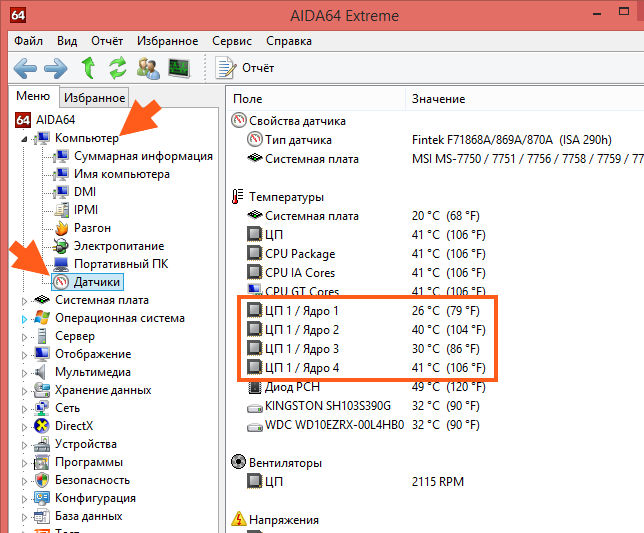Click the Сеть network icon

[x=42, y=408]
